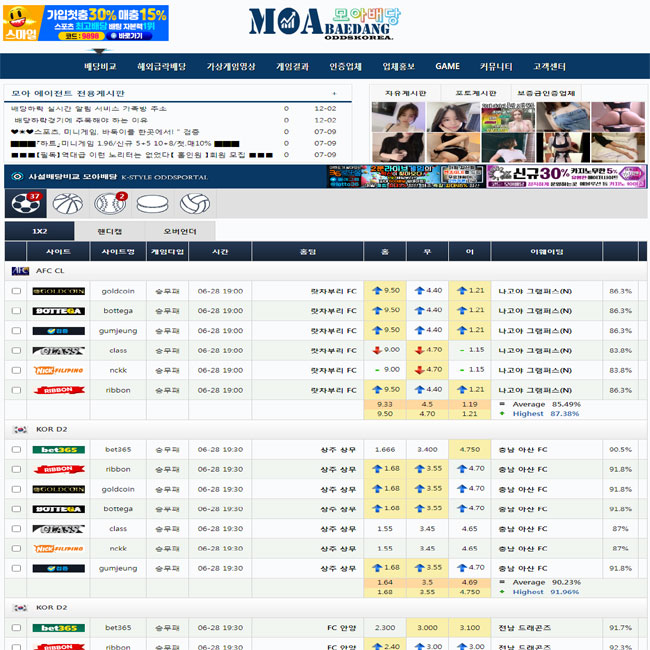Click the 스마일 30% signup banner
The image size is (650, 650).
pos(85,23)
